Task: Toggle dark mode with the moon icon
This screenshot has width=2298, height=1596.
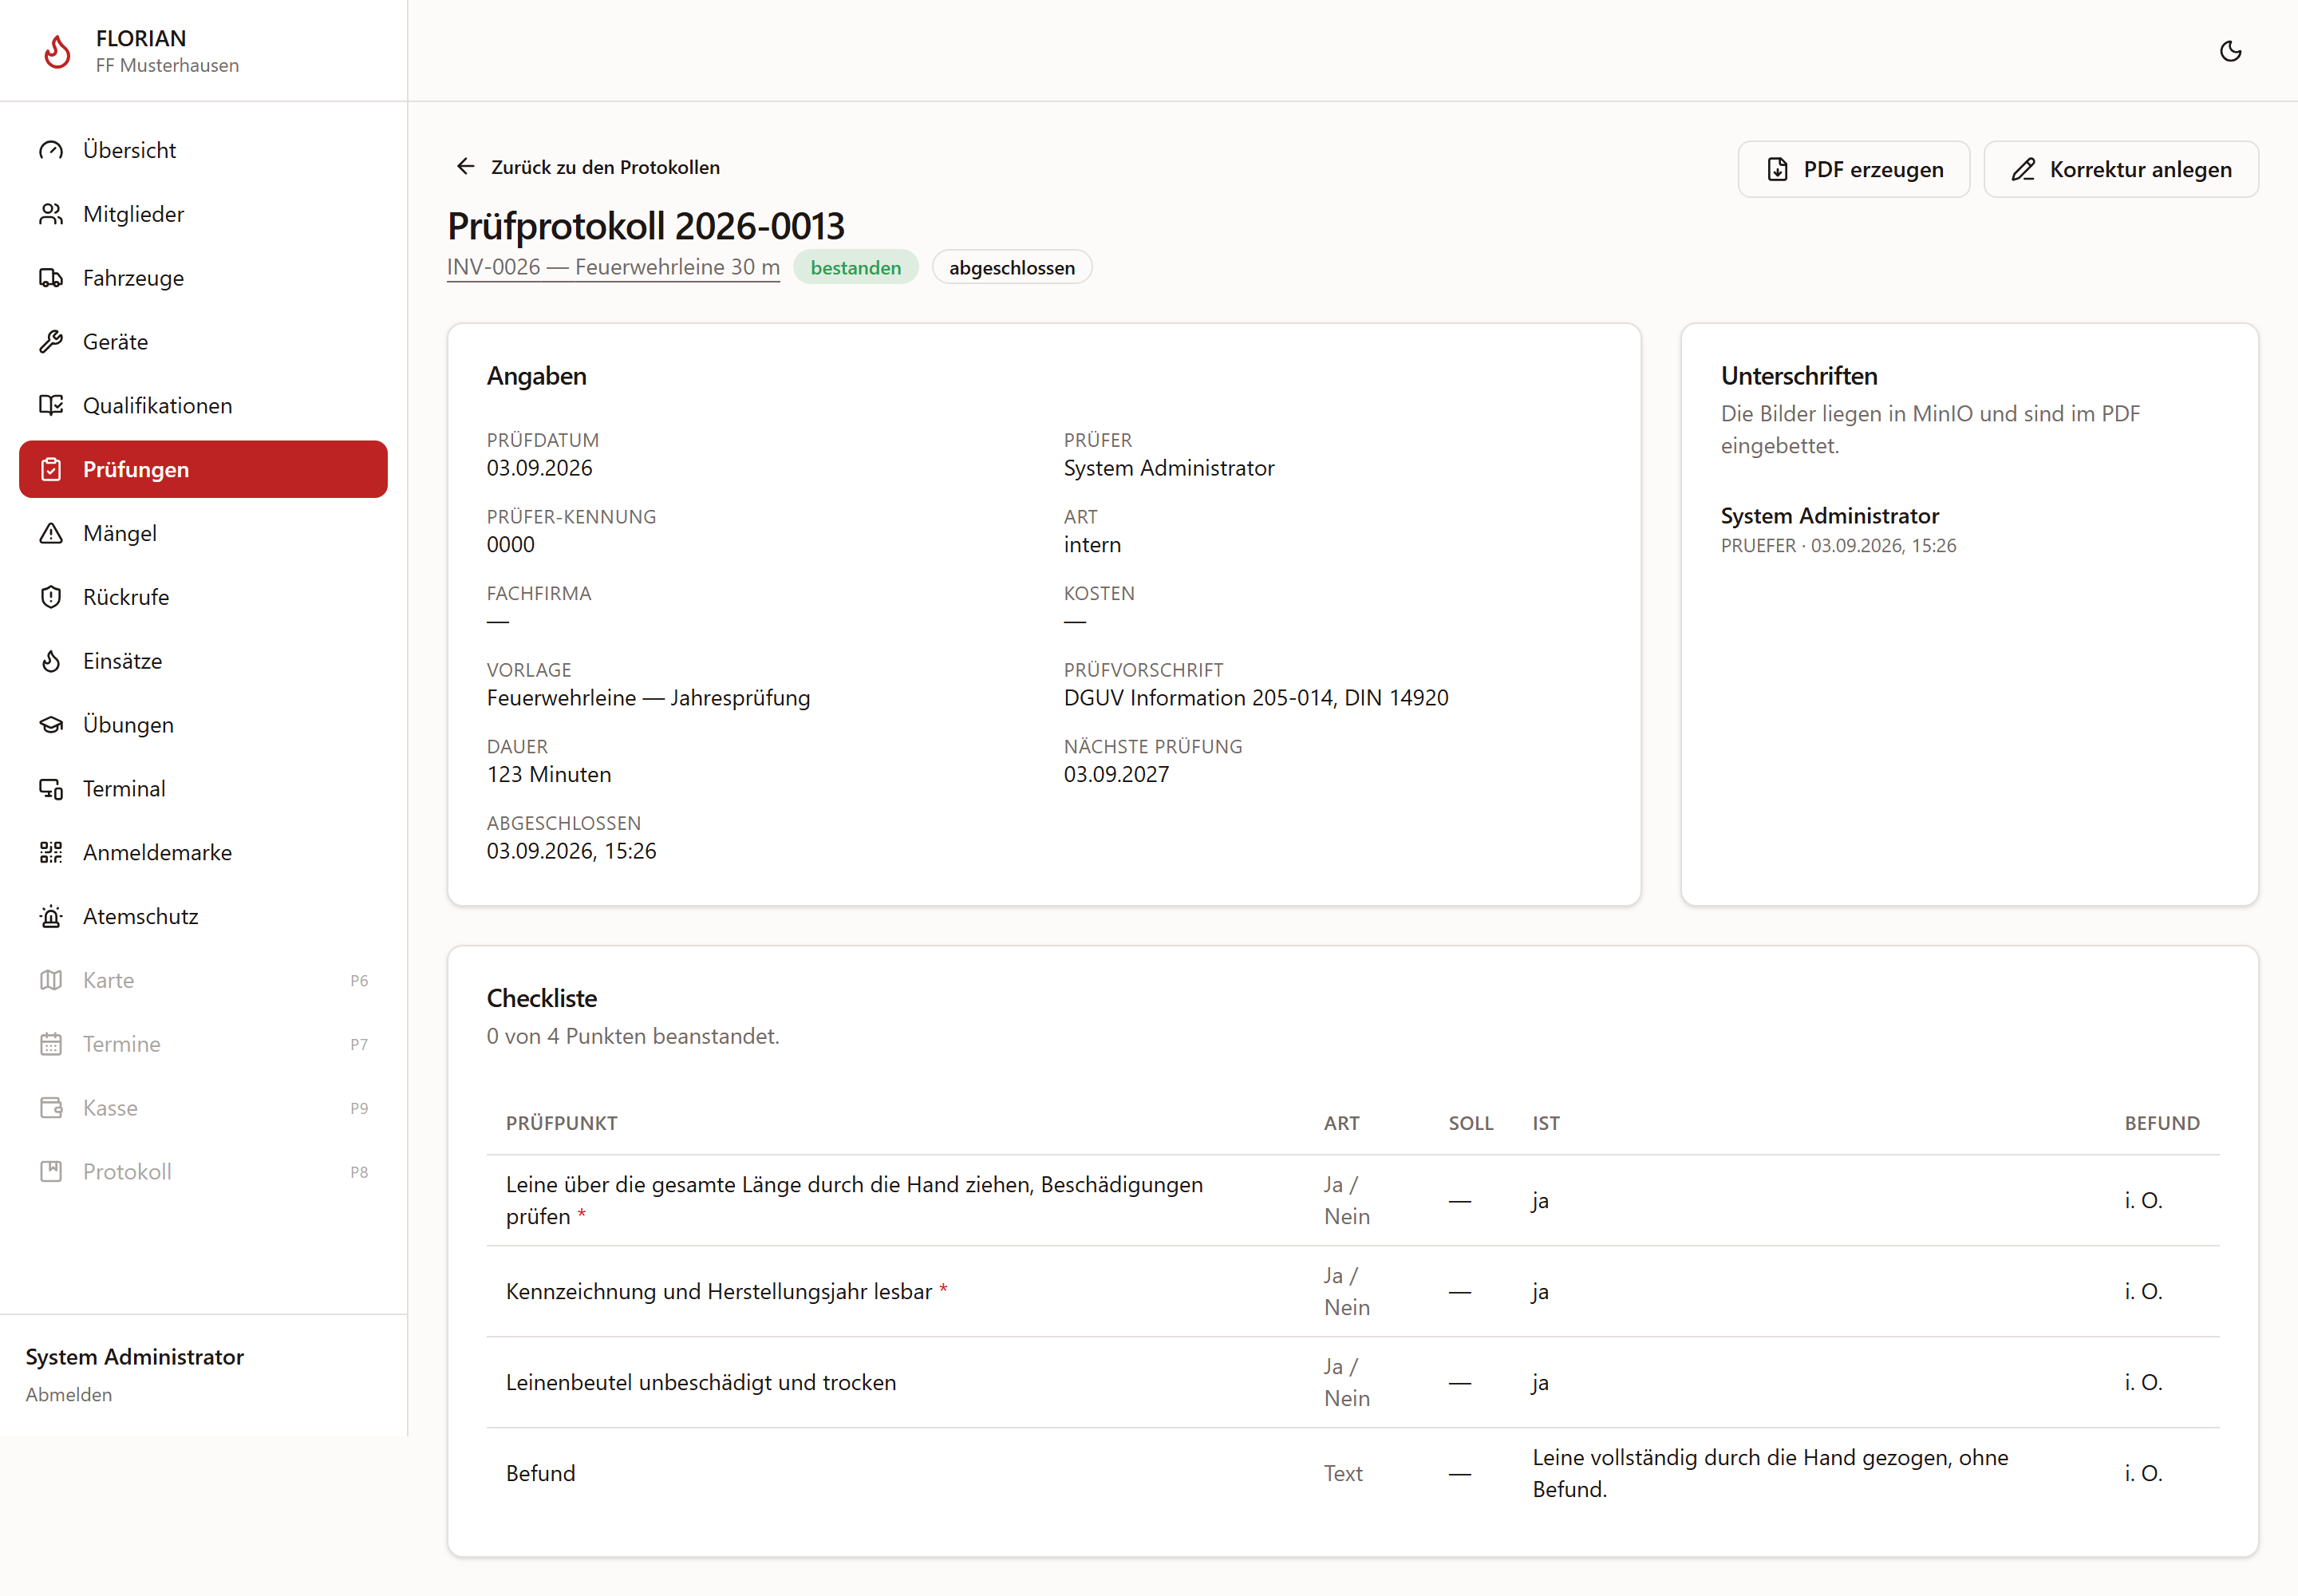Action: tap(2230, 51)
